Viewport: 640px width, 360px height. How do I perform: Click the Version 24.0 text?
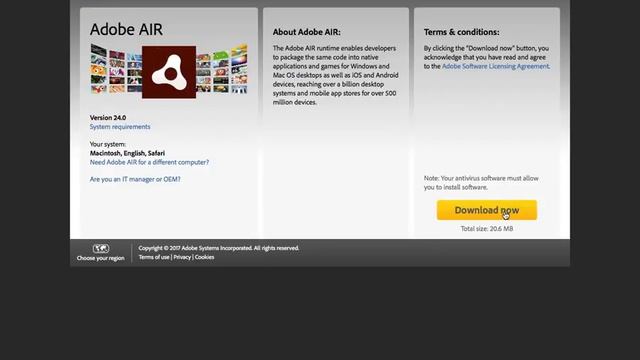108,118
